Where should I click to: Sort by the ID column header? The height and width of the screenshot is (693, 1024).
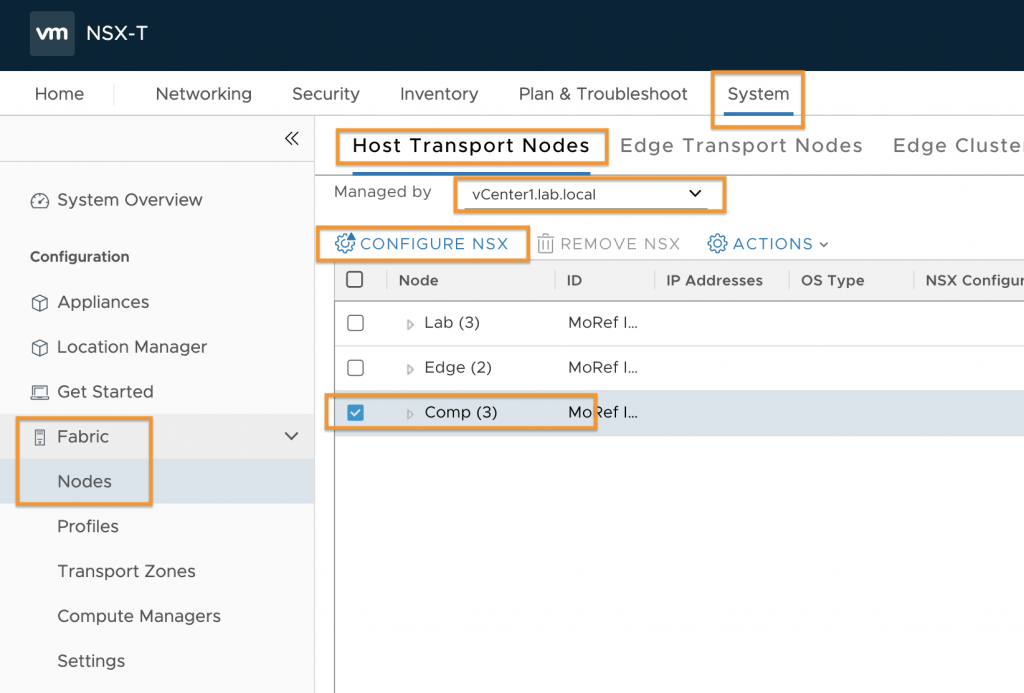click(574, 280)
